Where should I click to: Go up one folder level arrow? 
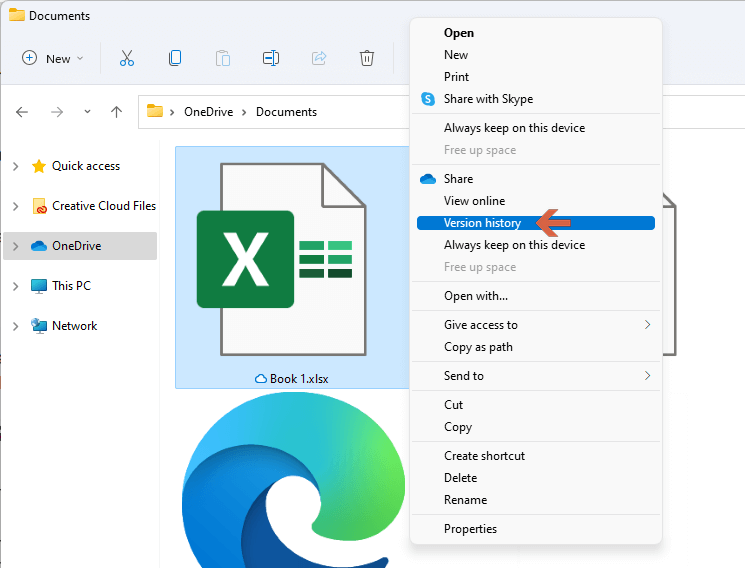click(x=116, y=112)
